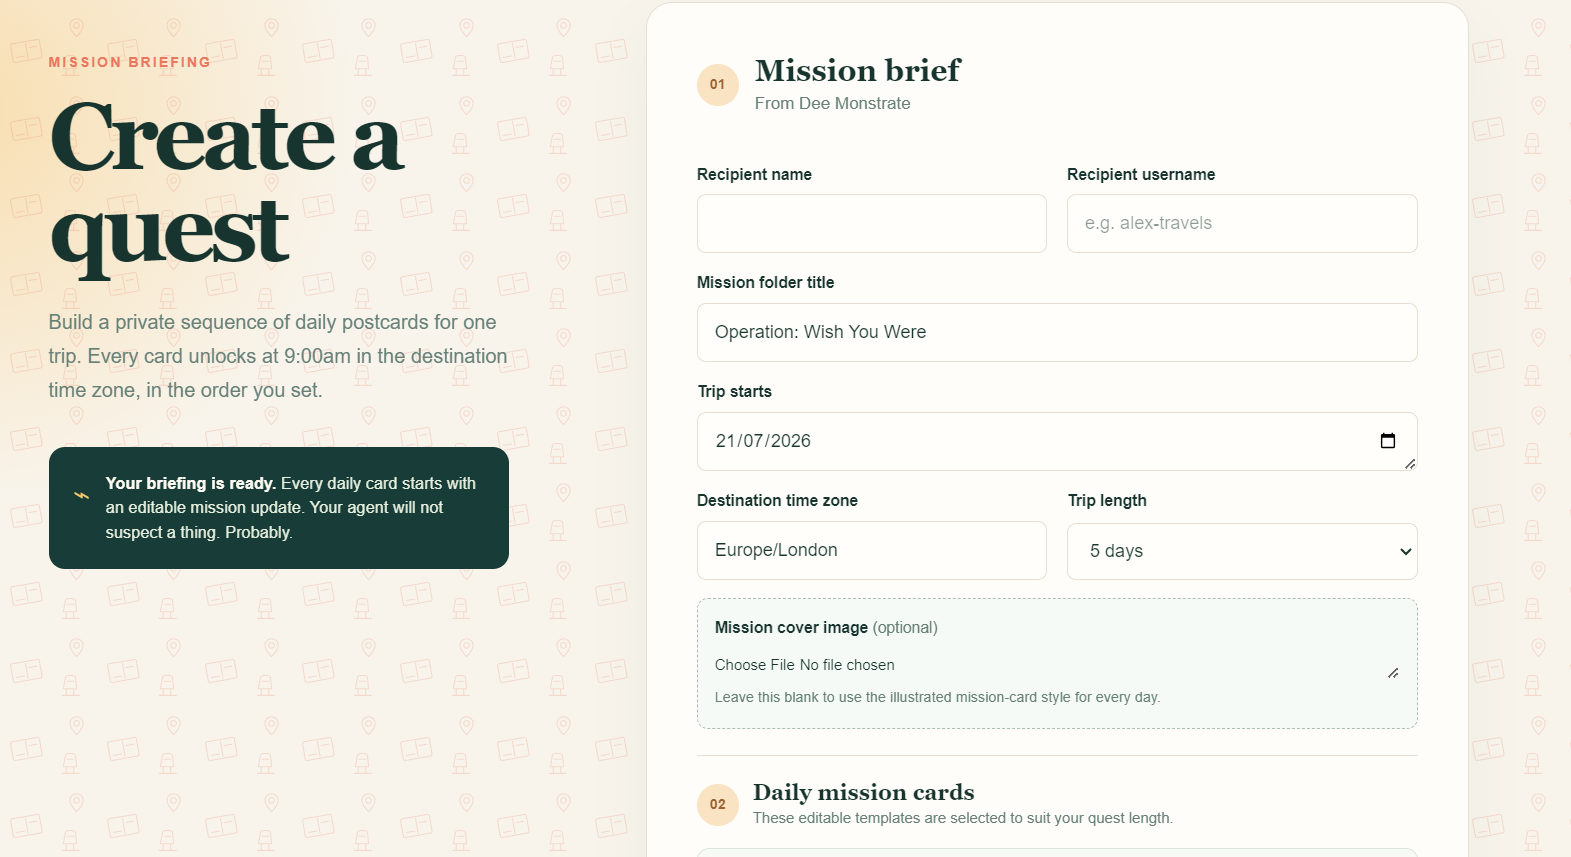Image resolution: width=1571 pixels, height=857 pixels.
Task: Focus the Recipient username input
Action: click(1242, 223)
